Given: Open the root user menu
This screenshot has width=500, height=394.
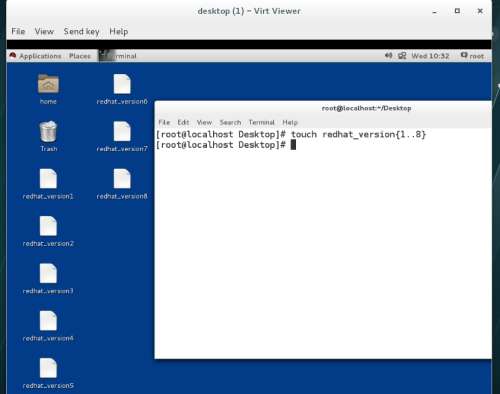Looking at the screenshot, I should [472, 56].
